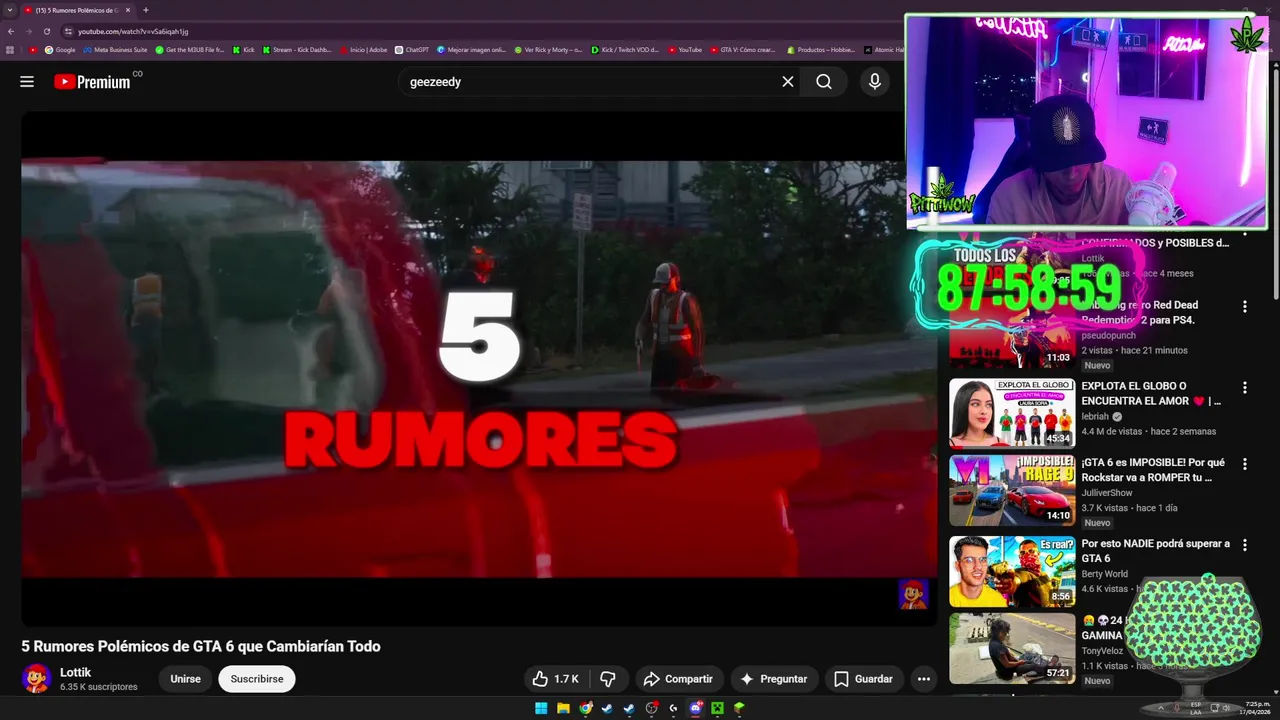Open the ChatGPT bookmark
The image size is (1280, 720).
tap(411, 49)
